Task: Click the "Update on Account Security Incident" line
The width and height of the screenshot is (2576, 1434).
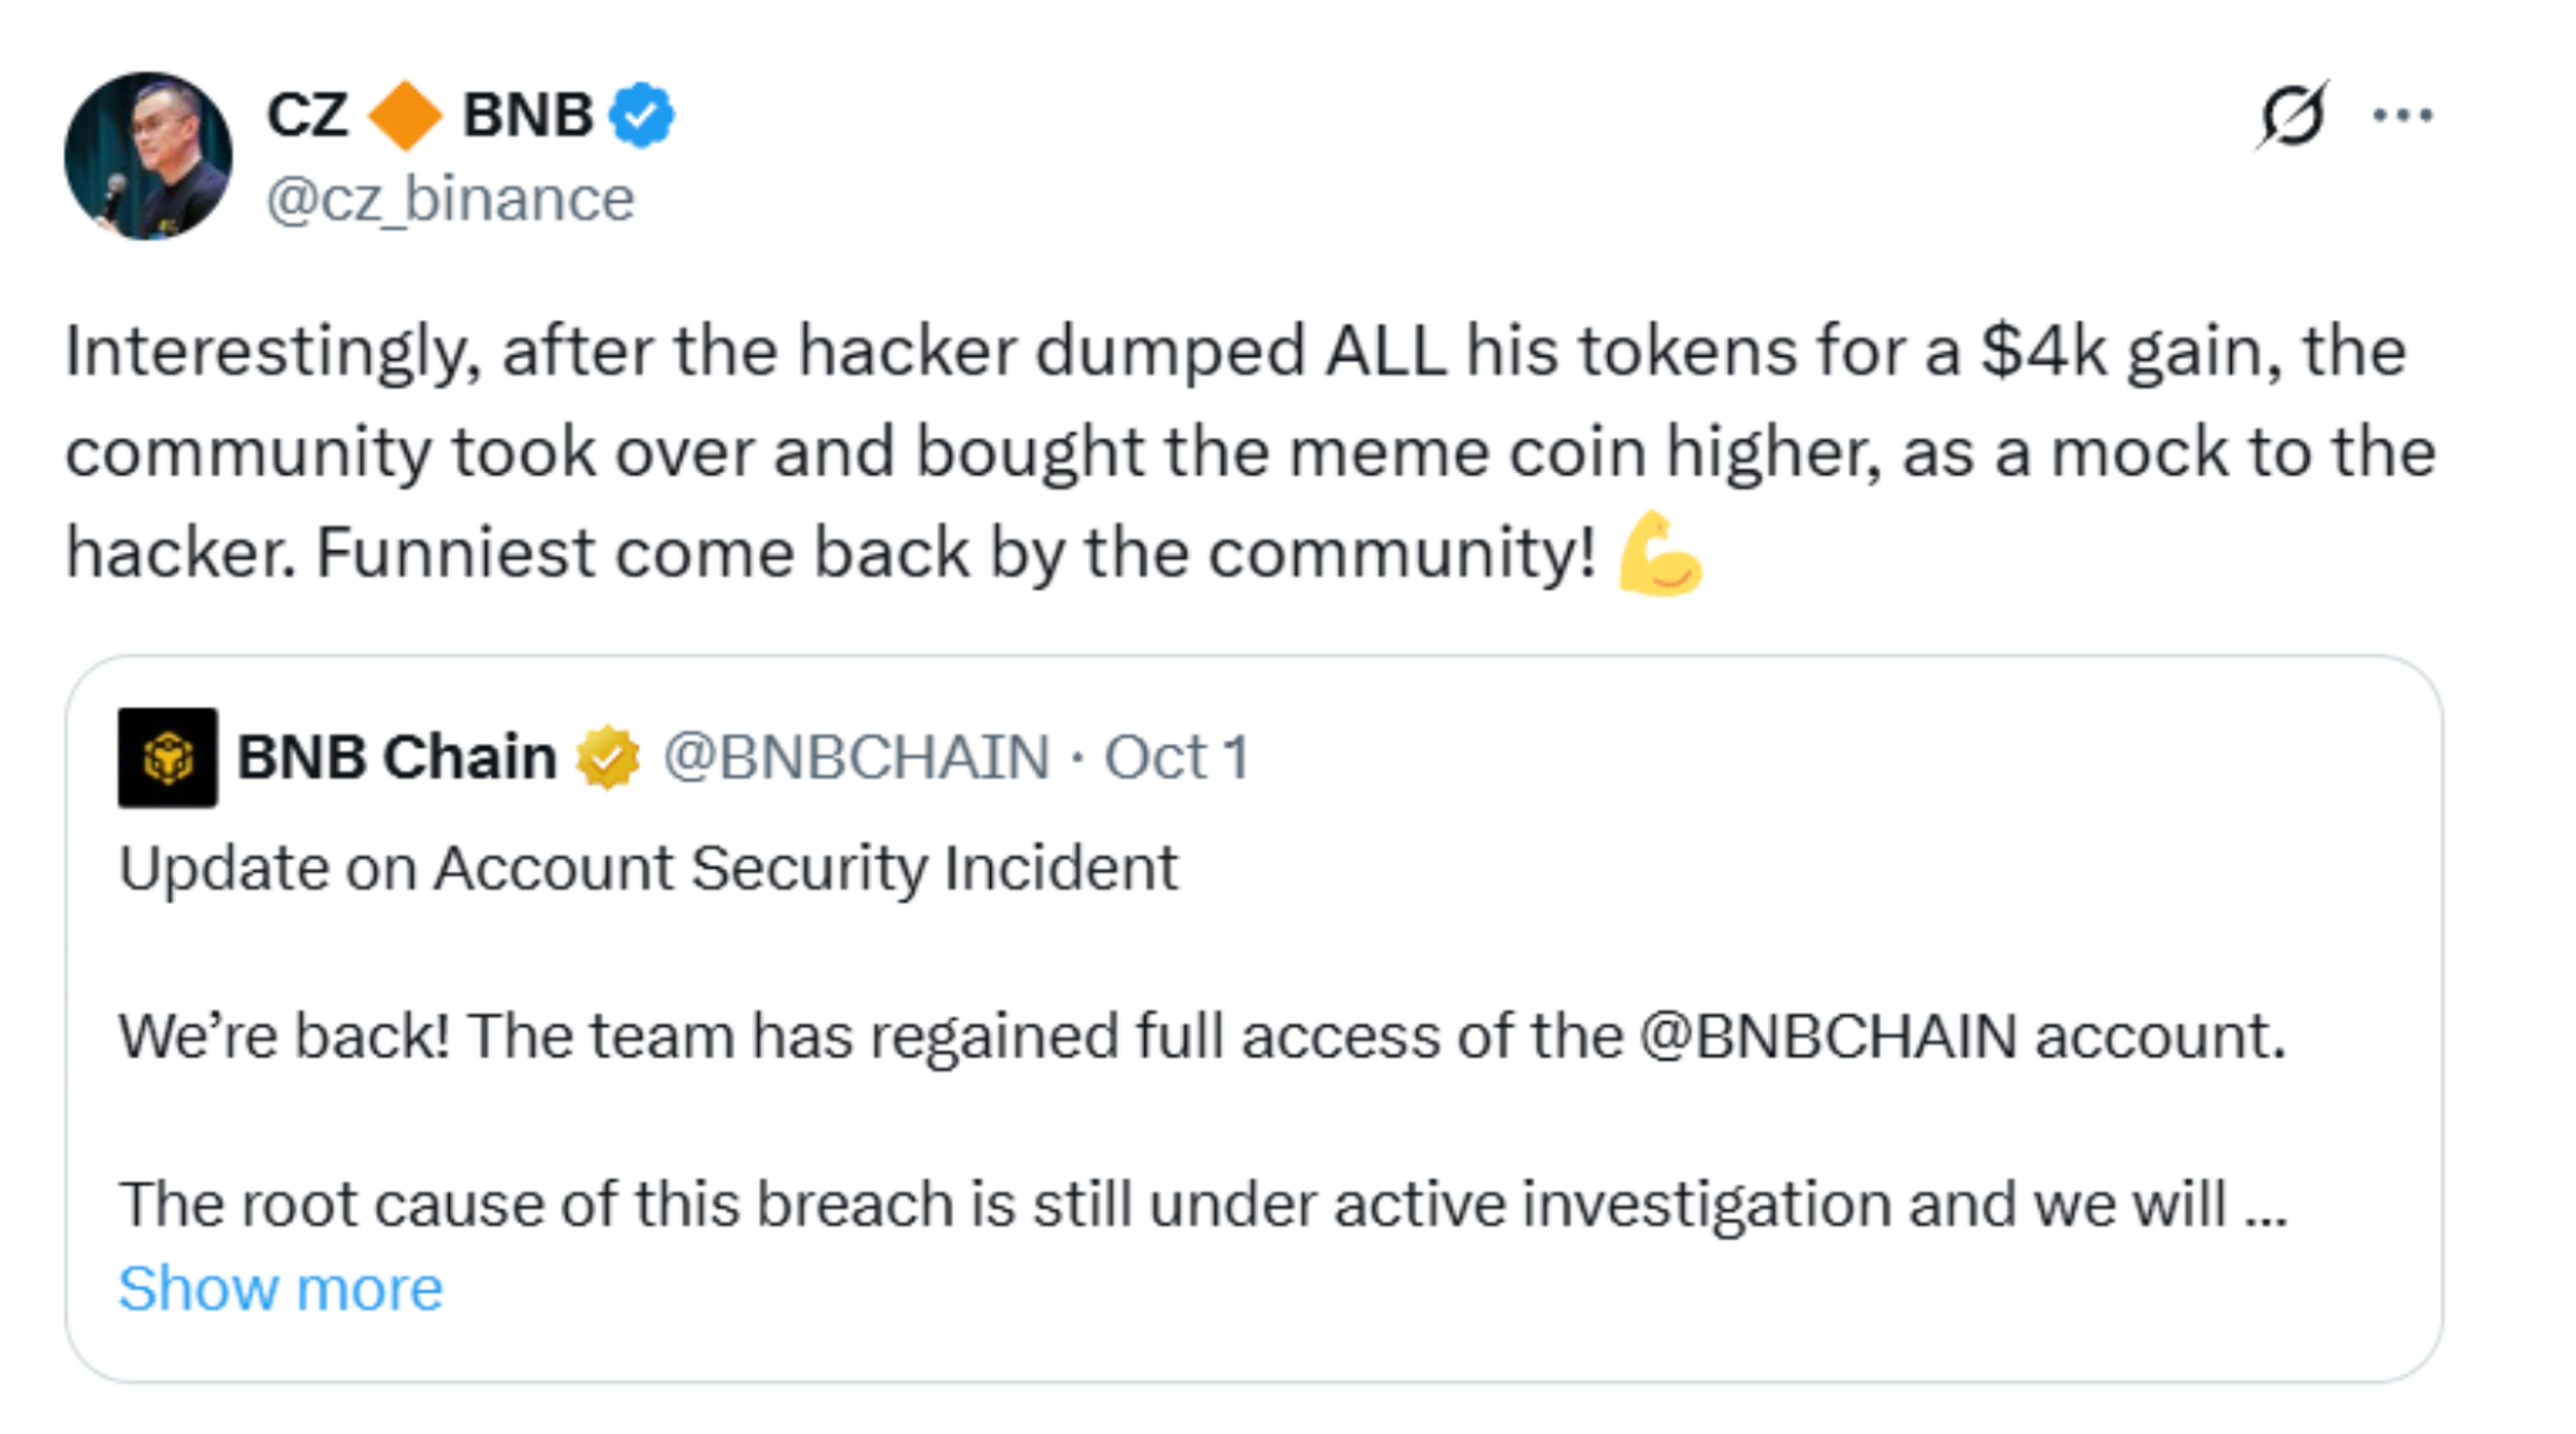Action: pos(648,868)
